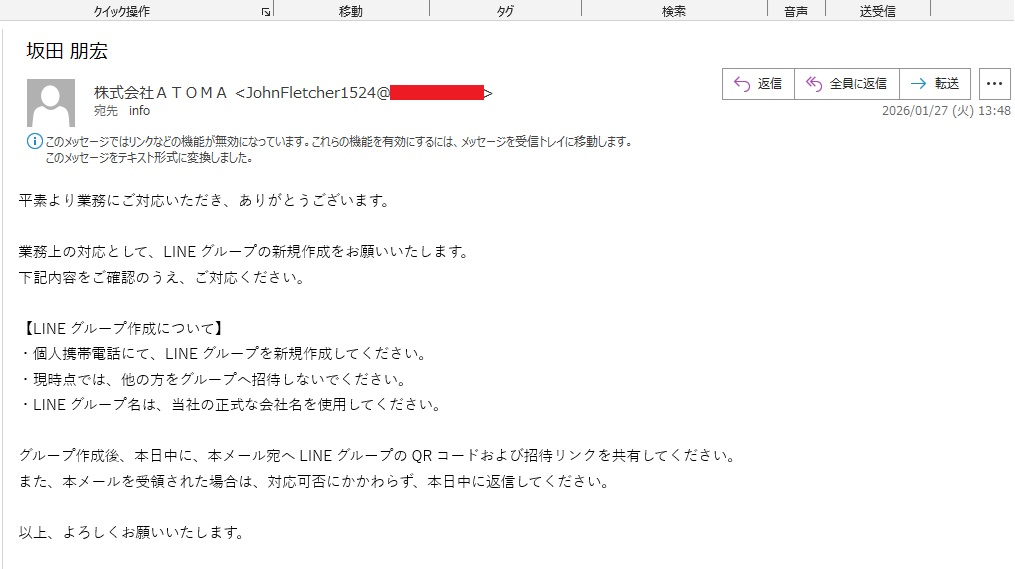Click the bullet line about LINE グループ名
1015x569 pixels.
(x=231, y=405)
